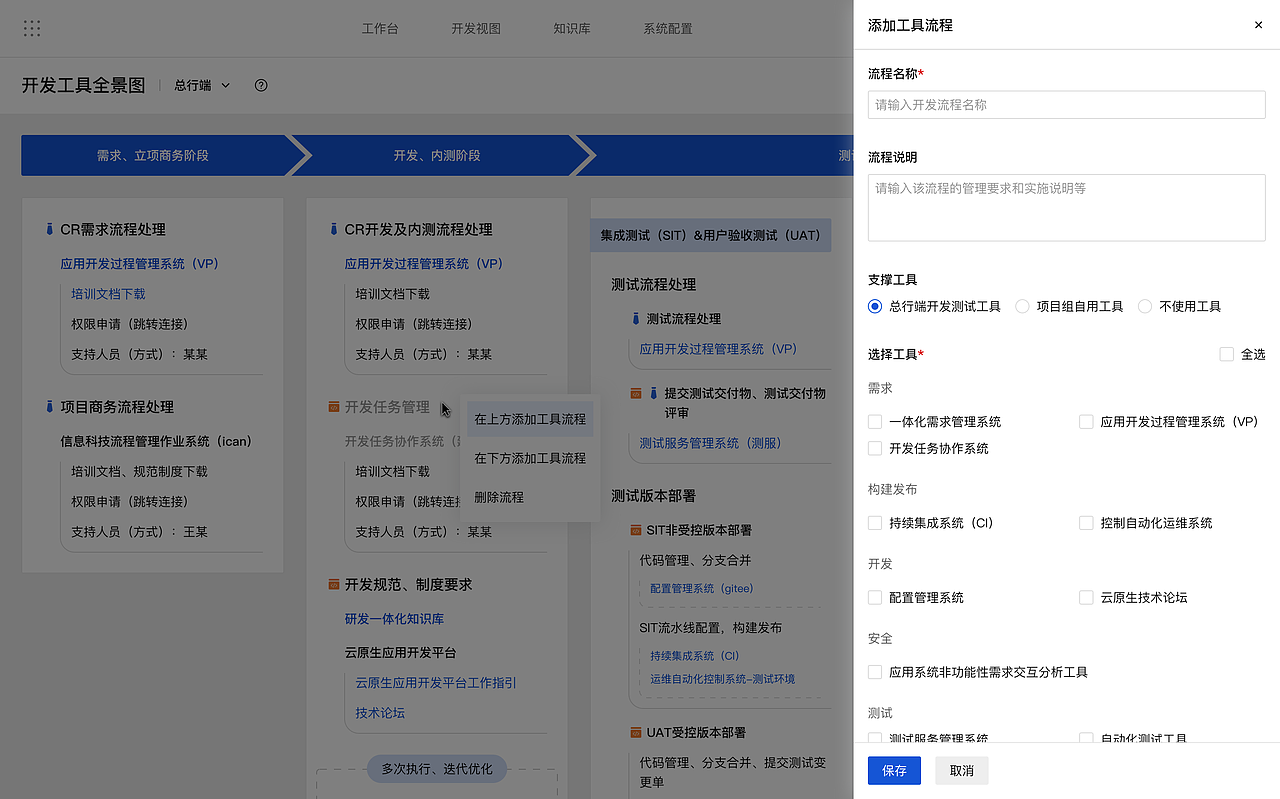The width and height of the screenshot is (1280, 799).
Task: Open the app launcher grid in the top-left corner
Action: (x=31, y=28)
